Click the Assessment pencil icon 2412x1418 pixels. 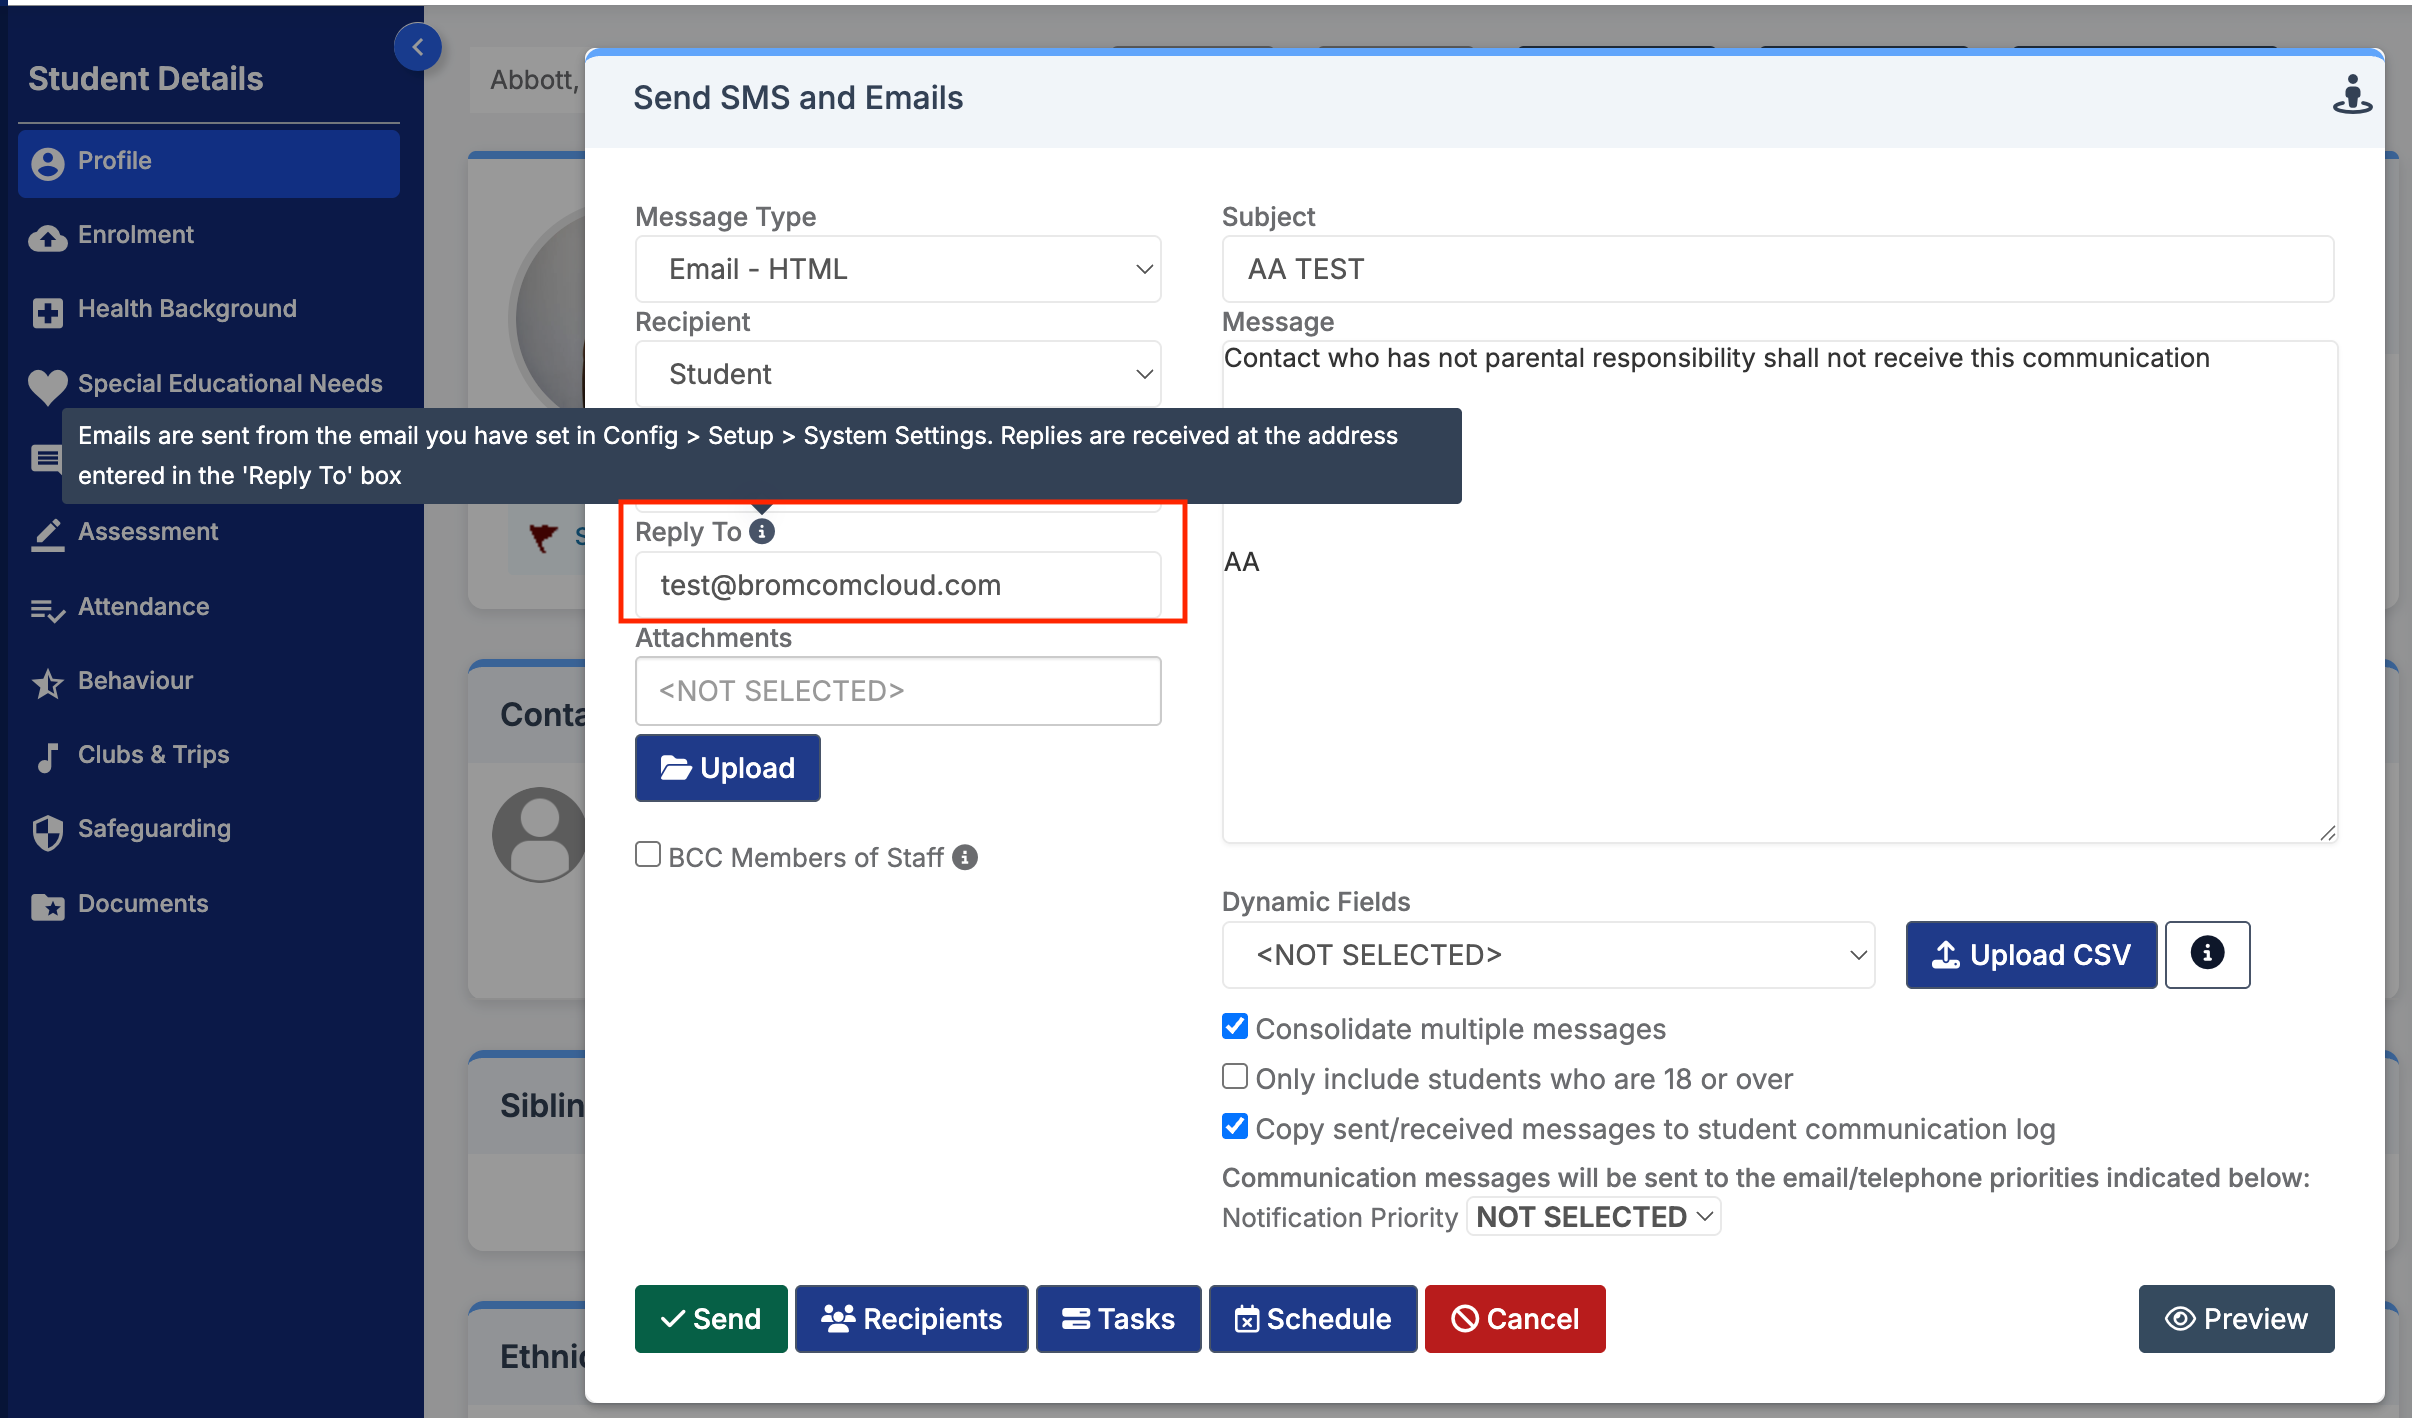tap(47, 535)
